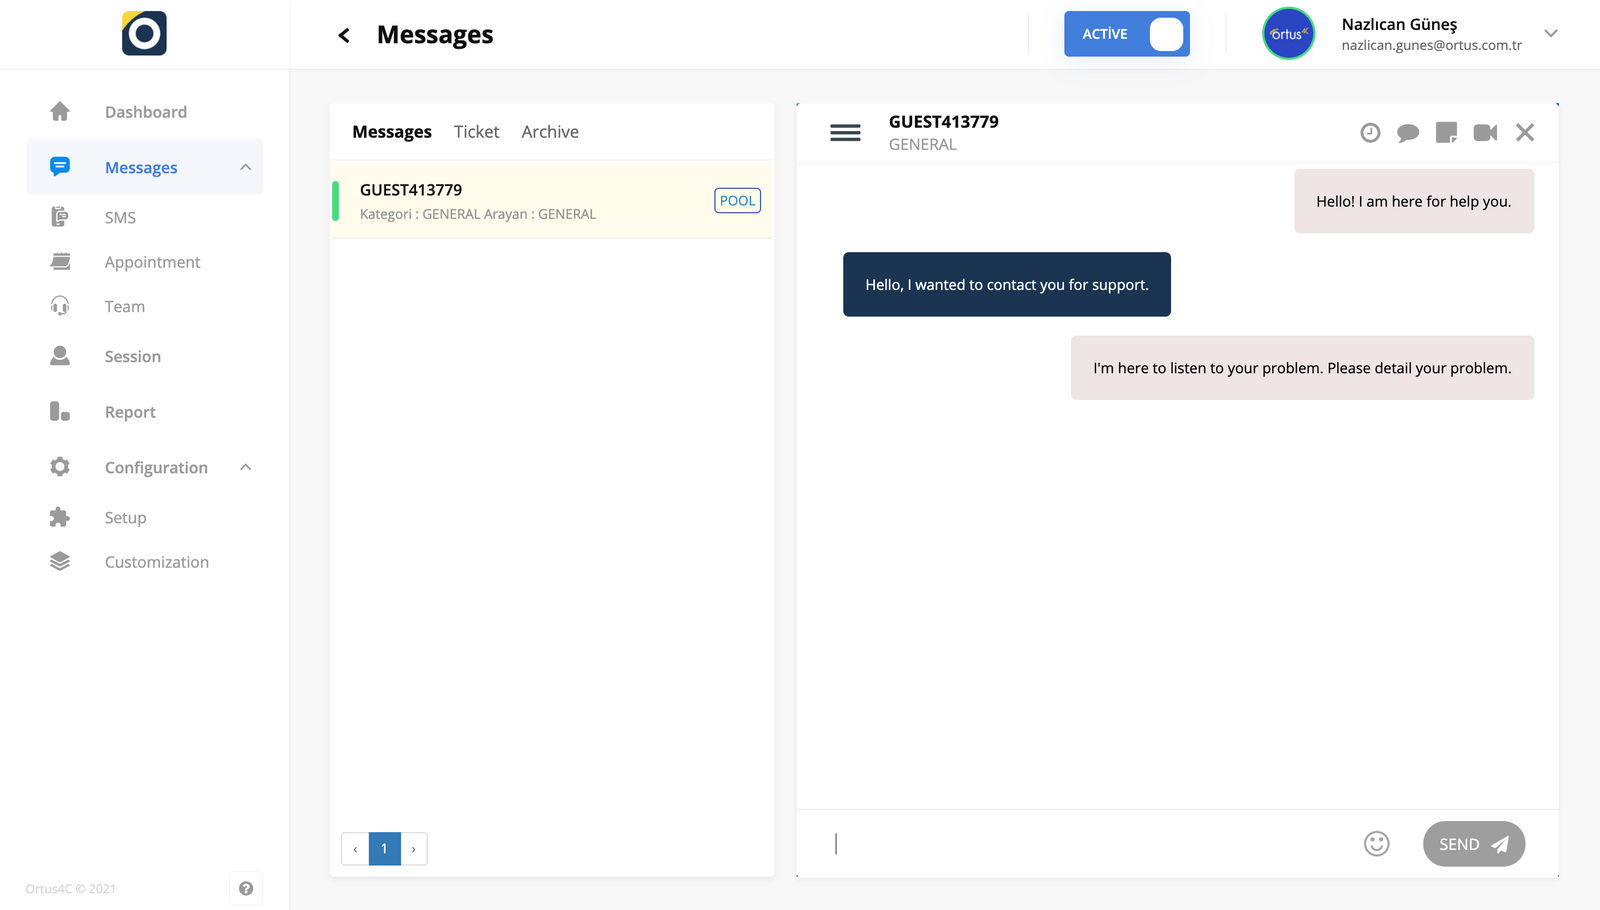Screen dimensions: 1600x910
Task: Open the SMS section
Action: [120, 217]
